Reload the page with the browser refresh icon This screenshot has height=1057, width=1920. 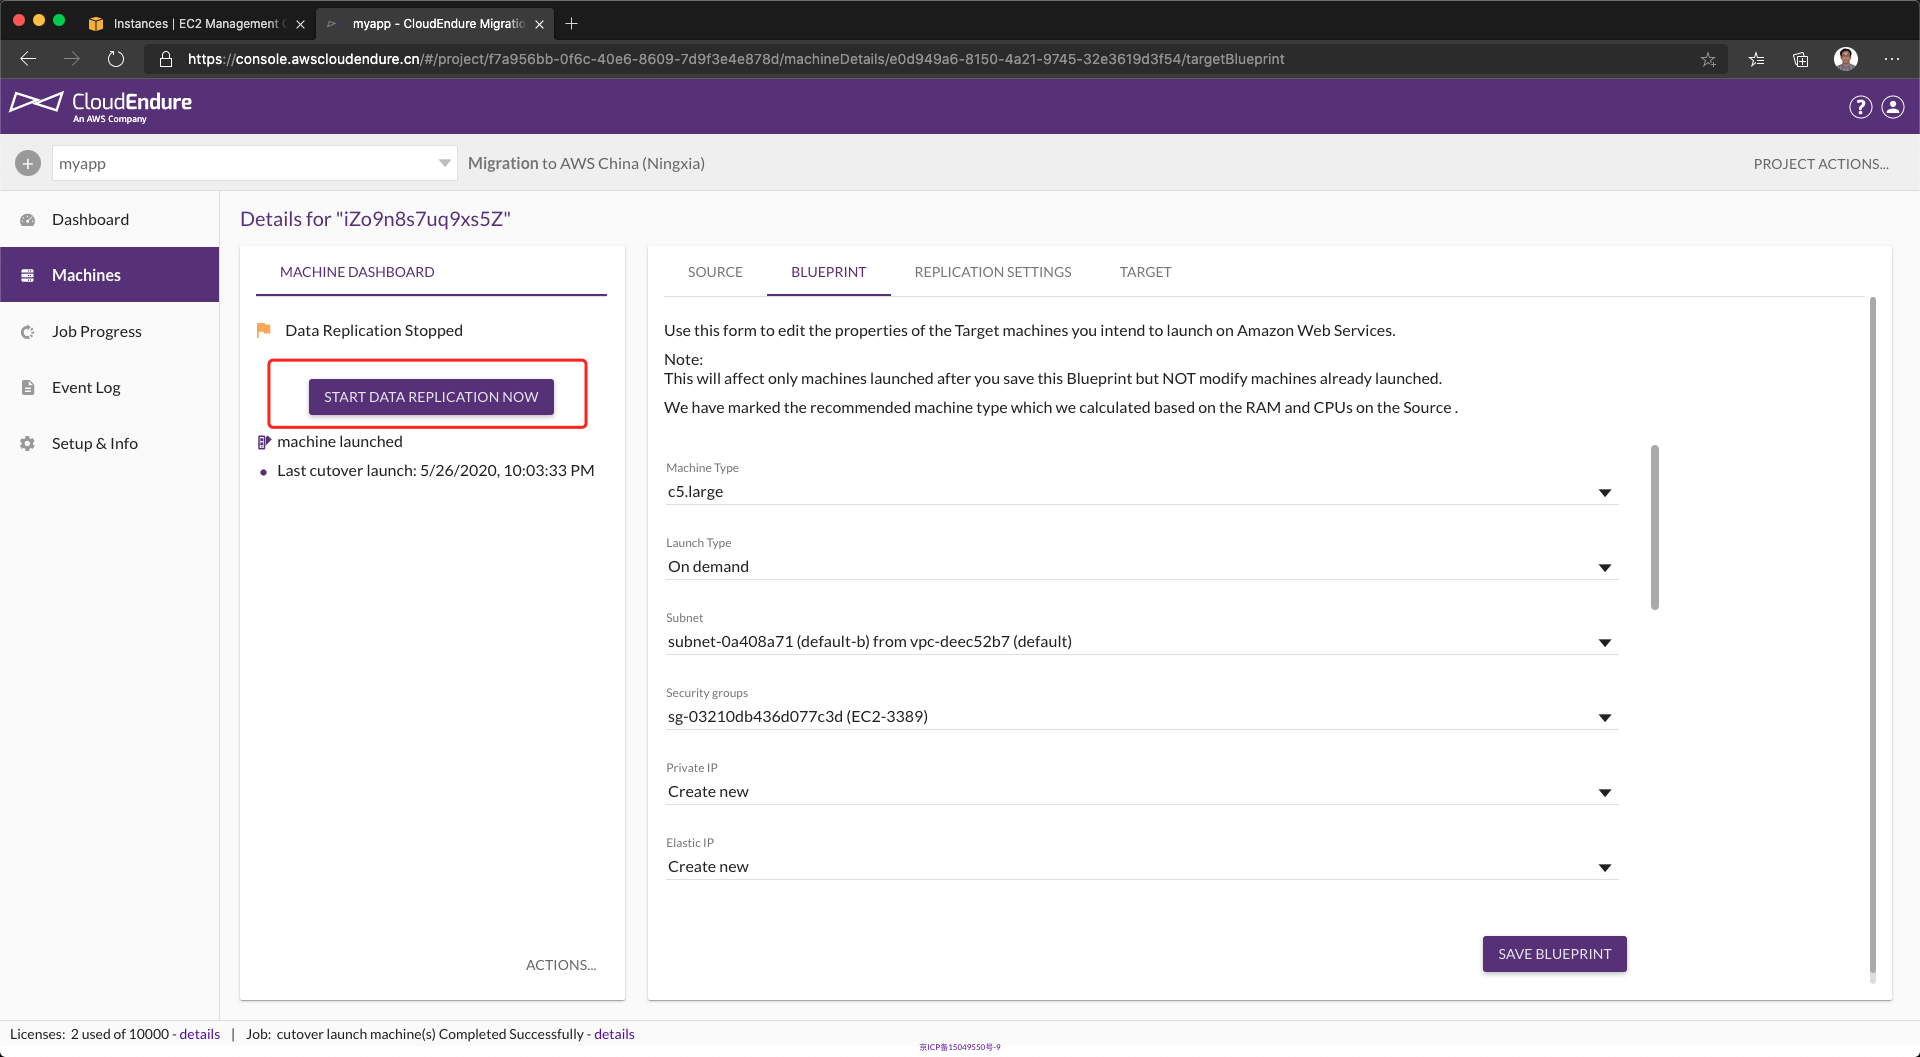click(116, 59)
